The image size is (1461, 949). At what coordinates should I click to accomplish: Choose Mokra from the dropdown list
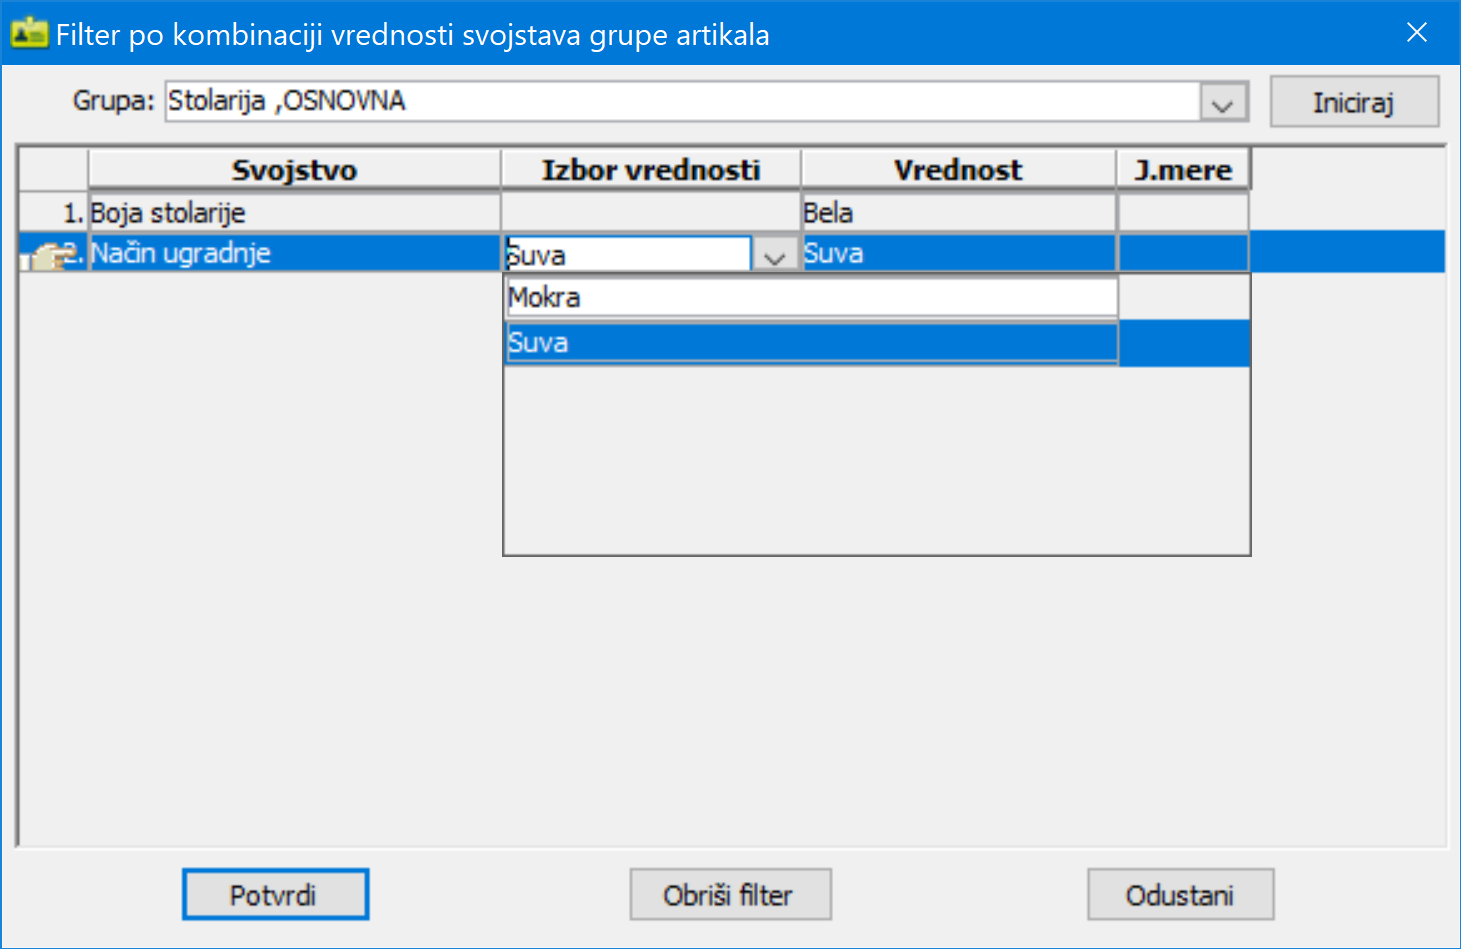pos(811,297)
